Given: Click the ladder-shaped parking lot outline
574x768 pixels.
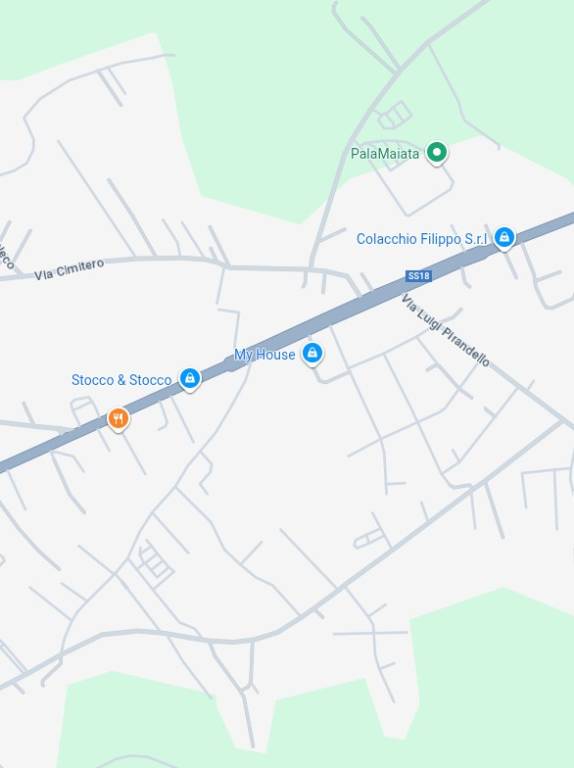Looking at the screenshot, I should (x=155, y=563).
